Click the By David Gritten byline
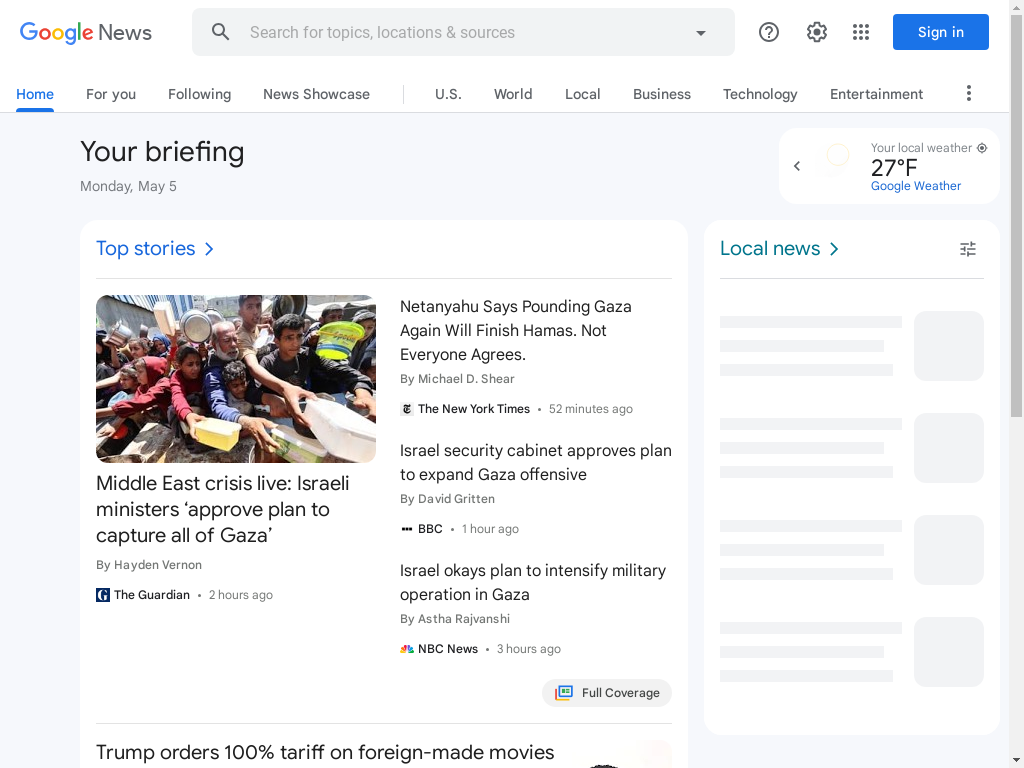The image size is (1024, 768). pos(447,499)
